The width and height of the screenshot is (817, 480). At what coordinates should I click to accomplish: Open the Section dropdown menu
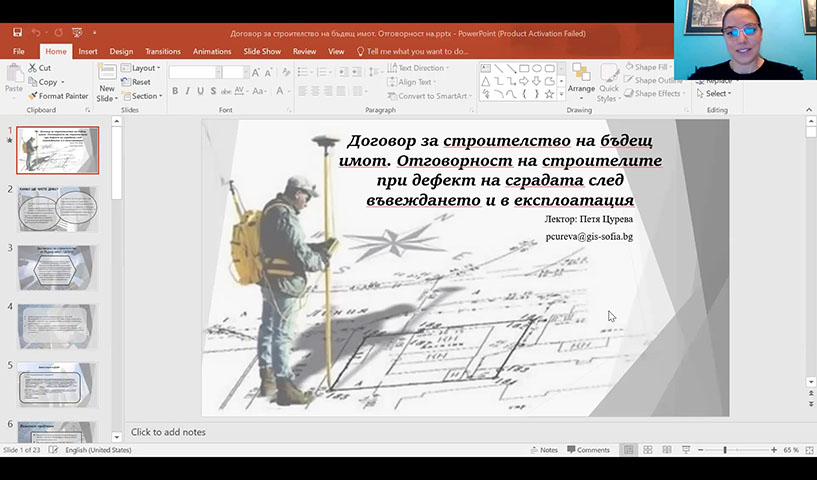coord(145,96)
